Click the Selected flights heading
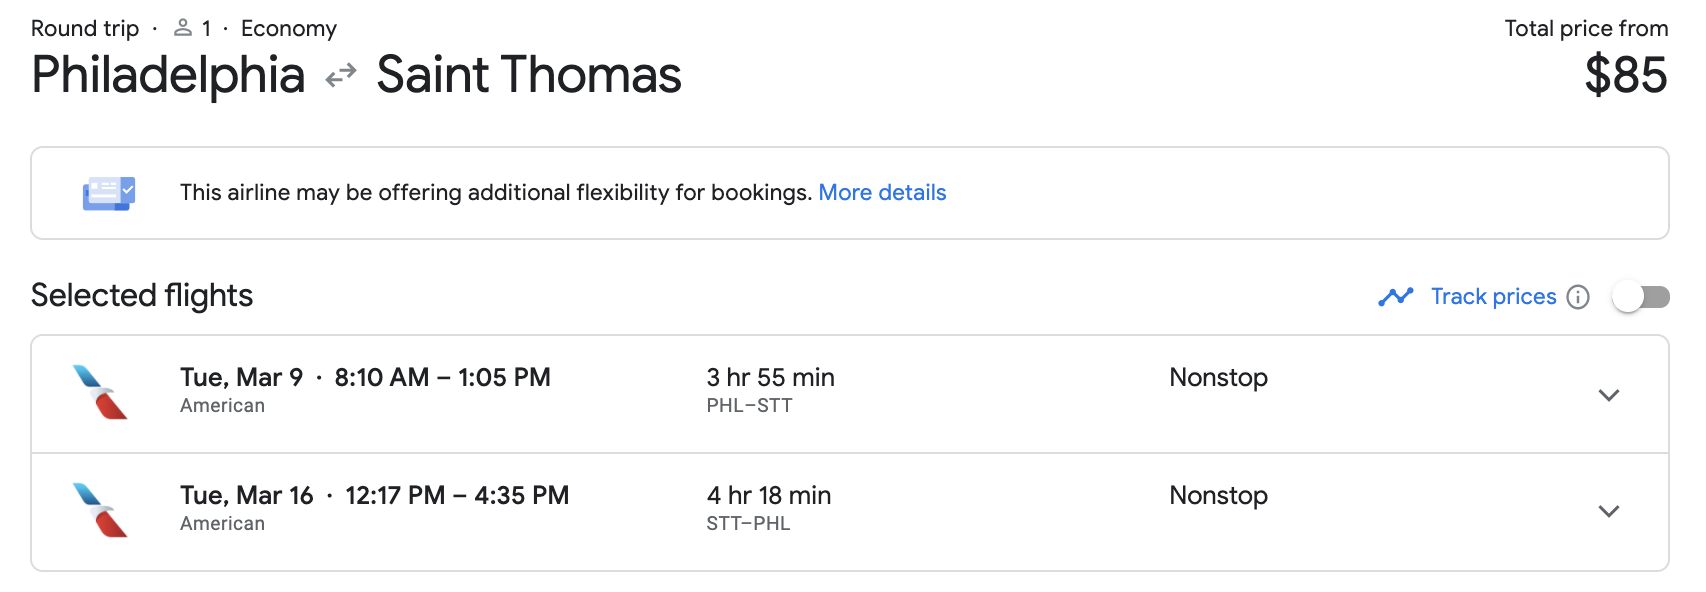1706x592 pixels. [141, 295]
